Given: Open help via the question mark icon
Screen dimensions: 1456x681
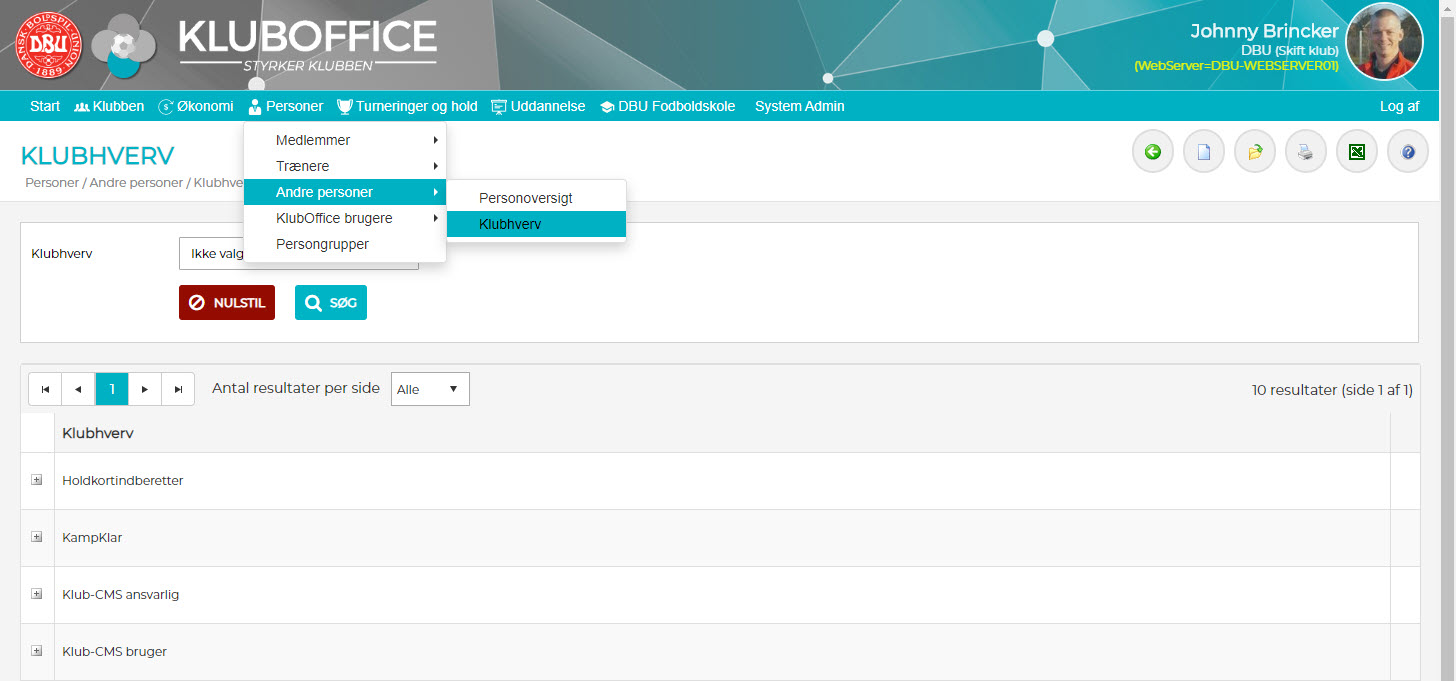Looking at the screenshot, I should point(1408,152).
